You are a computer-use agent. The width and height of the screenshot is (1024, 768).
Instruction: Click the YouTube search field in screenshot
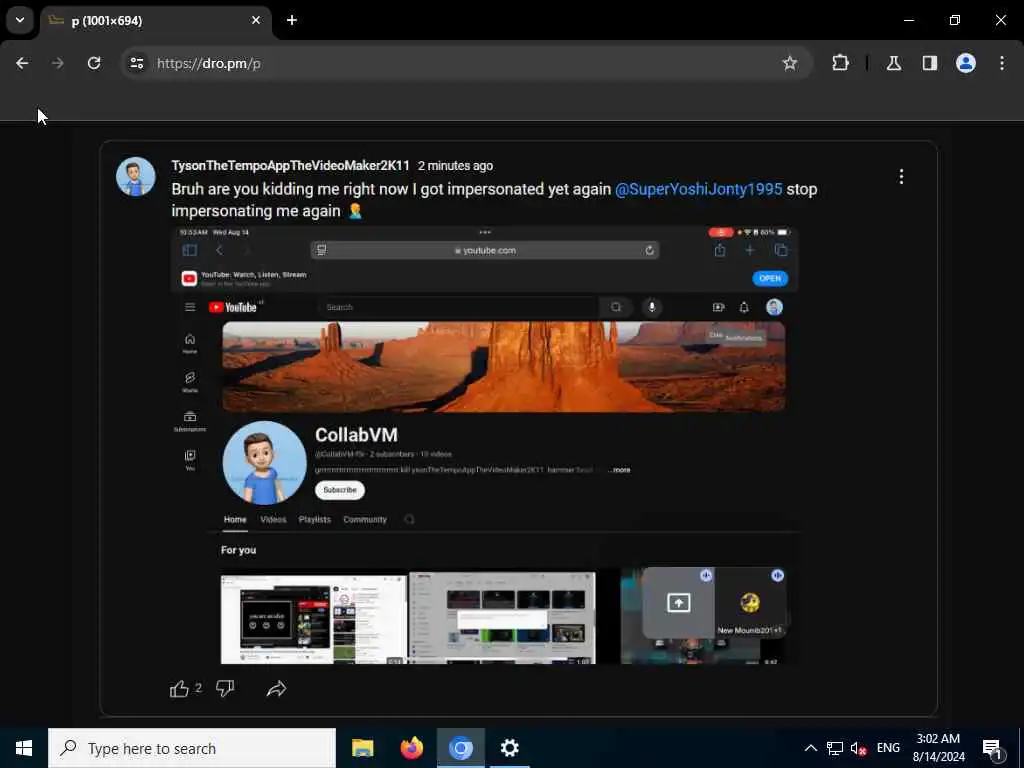click(458, 307)
